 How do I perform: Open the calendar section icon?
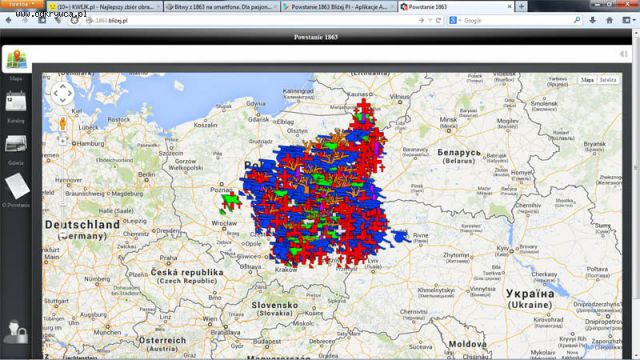coord(16,102)
